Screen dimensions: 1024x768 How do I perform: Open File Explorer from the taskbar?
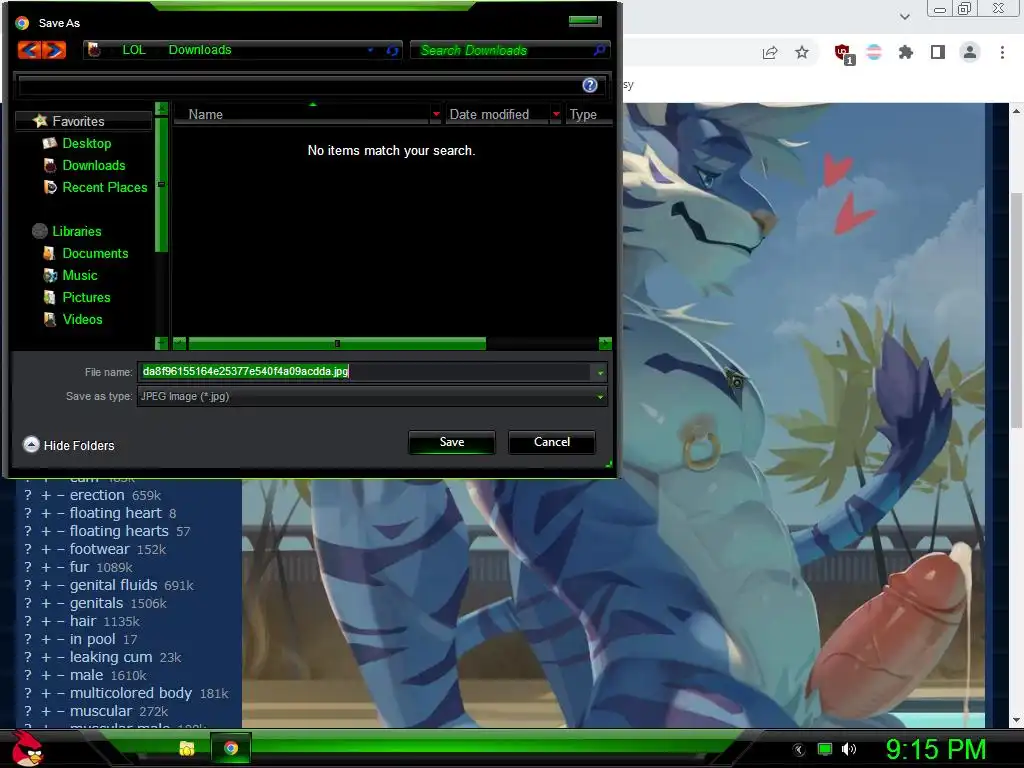click(x=187, y=748)
